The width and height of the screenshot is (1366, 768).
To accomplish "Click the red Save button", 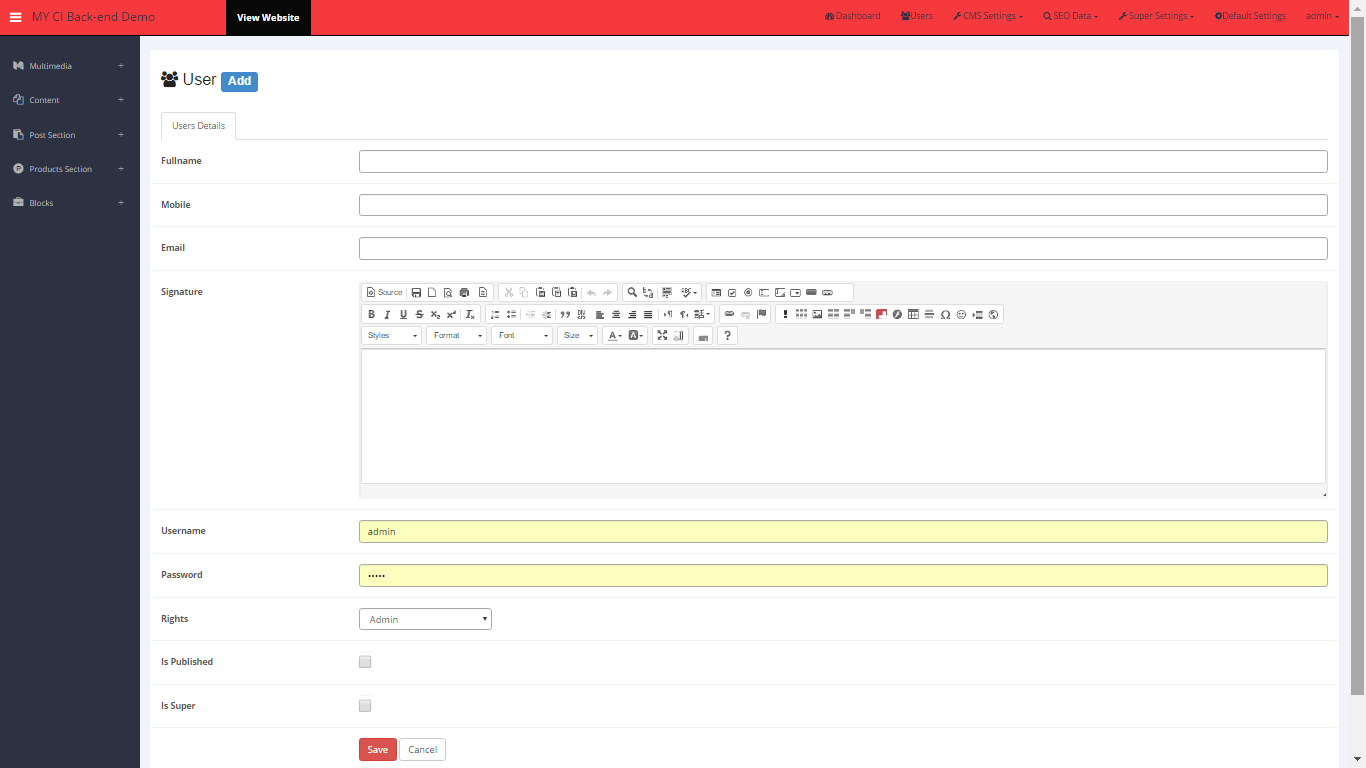I will [377, 750].
